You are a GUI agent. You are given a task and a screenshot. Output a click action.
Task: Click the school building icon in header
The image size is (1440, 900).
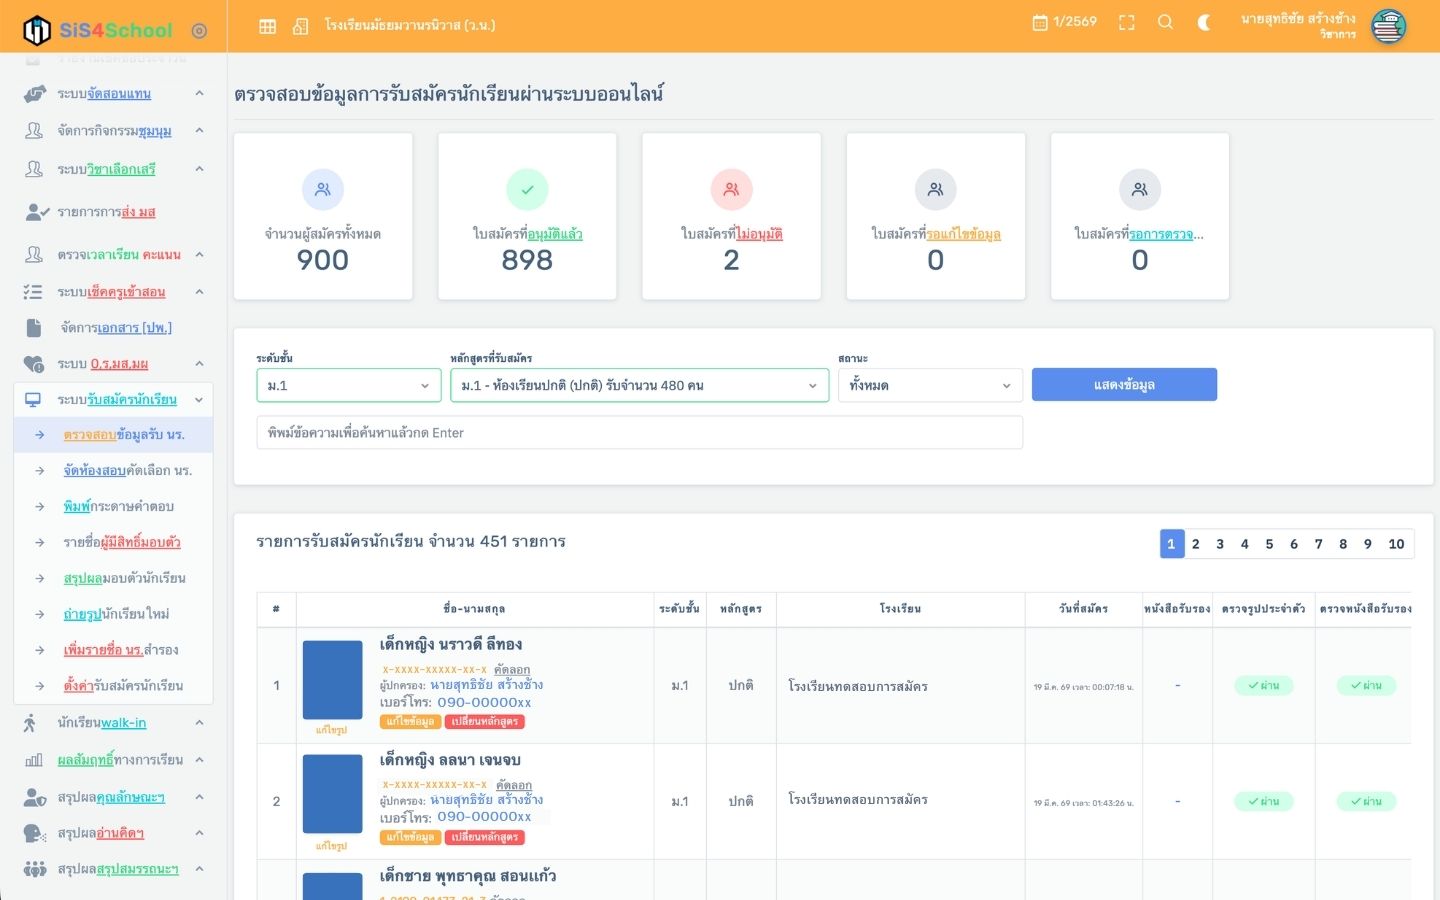[x=300, y=26]
